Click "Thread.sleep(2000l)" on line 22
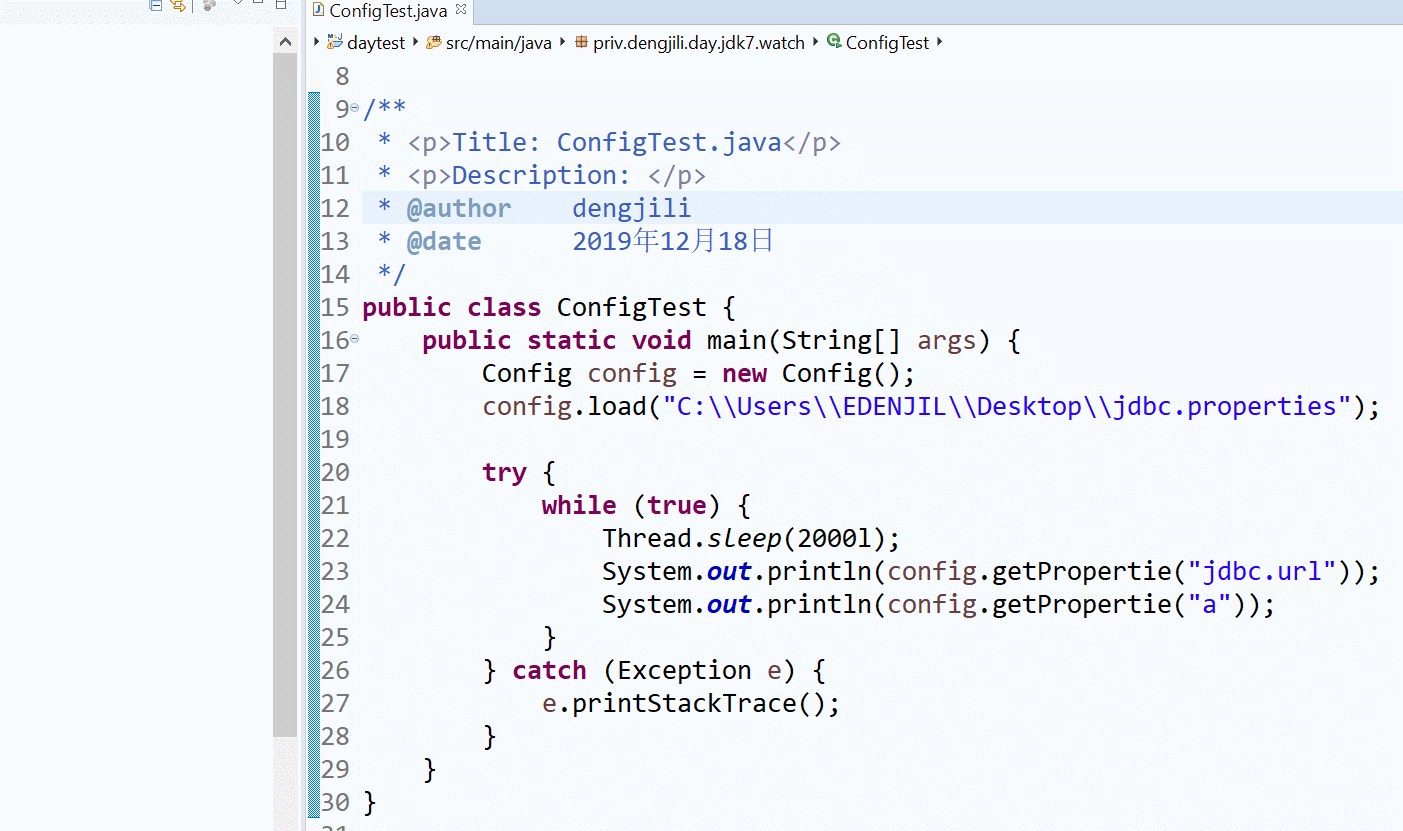 tap(744, 538)
